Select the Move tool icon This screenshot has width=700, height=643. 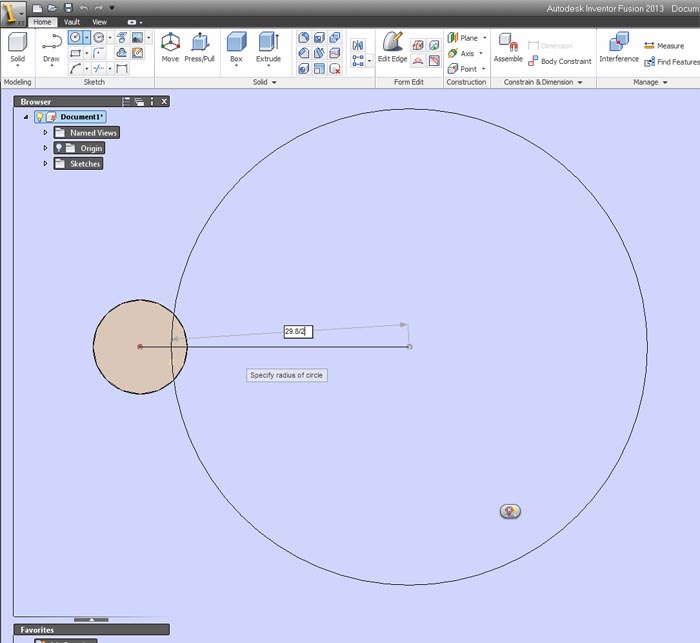point(170,43)
